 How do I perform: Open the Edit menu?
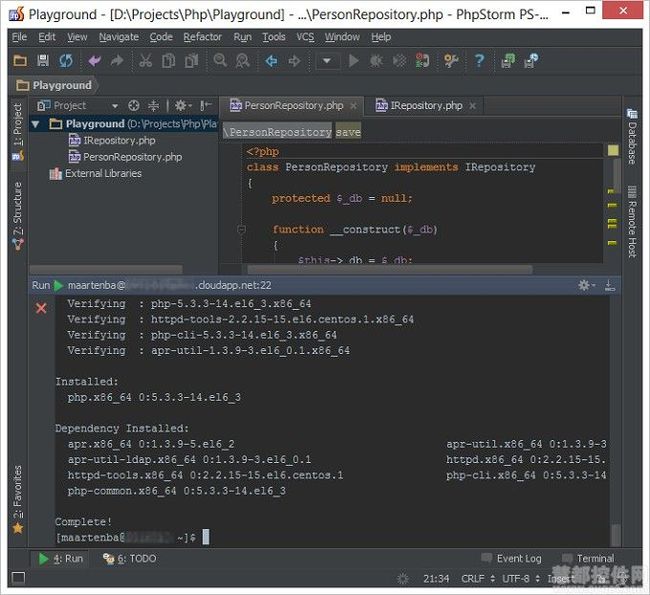[47, 37]
